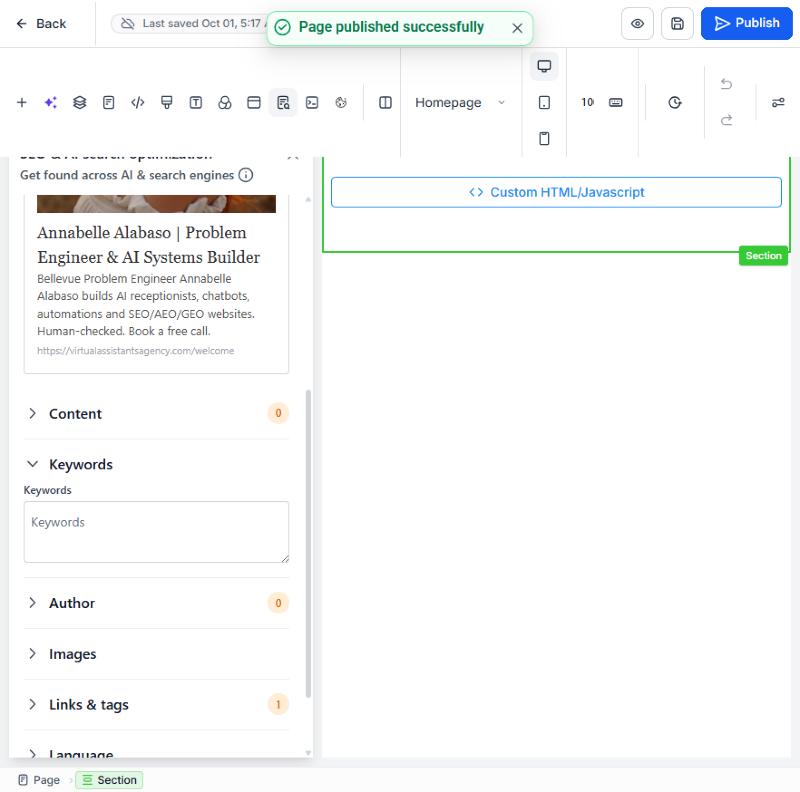Toggle the split column layout icon

point(386,103)
